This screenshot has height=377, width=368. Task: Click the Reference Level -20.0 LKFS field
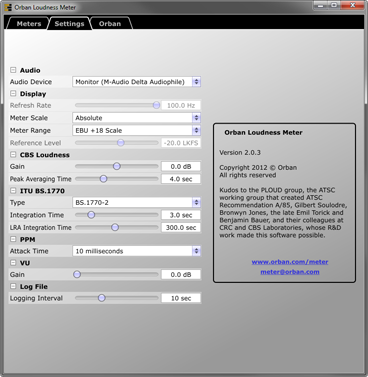tap(181, 143)
